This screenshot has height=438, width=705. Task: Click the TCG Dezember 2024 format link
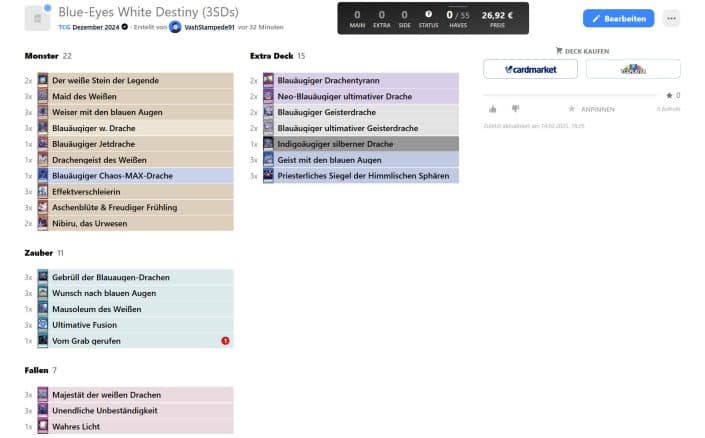[89, 27]
